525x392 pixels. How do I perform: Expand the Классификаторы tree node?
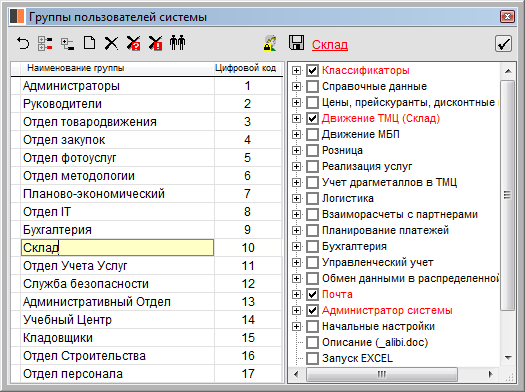point(296,71)
